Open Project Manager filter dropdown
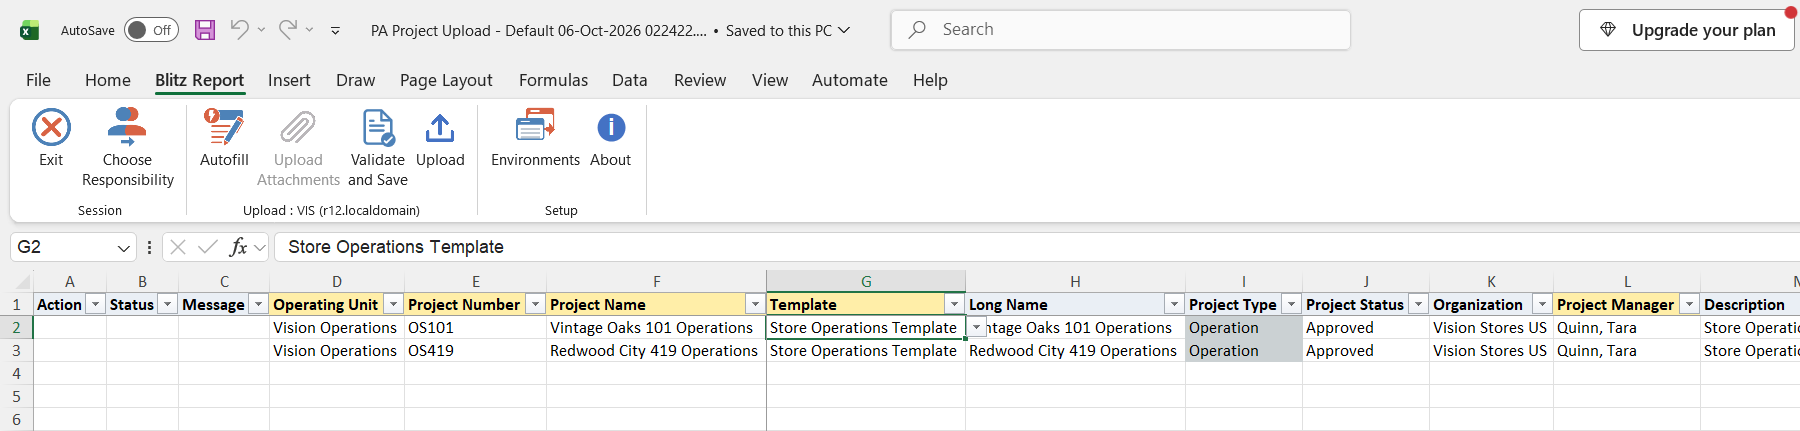 pos(1689,304)
